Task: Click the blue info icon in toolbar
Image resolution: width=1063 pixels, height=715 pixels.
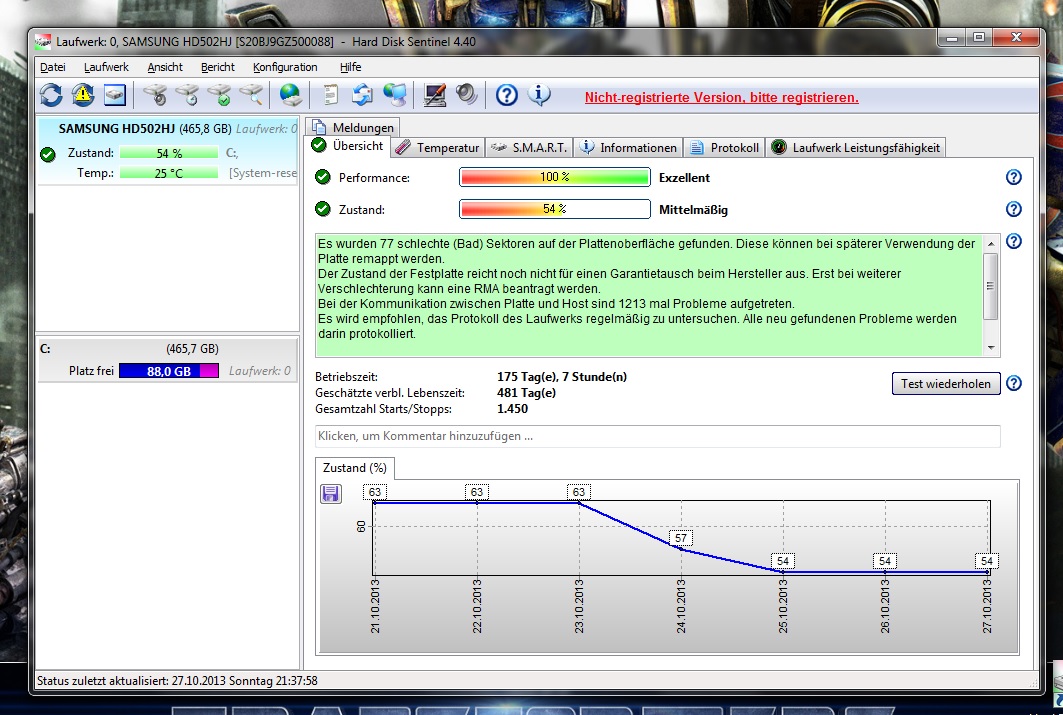Action: 539,96
